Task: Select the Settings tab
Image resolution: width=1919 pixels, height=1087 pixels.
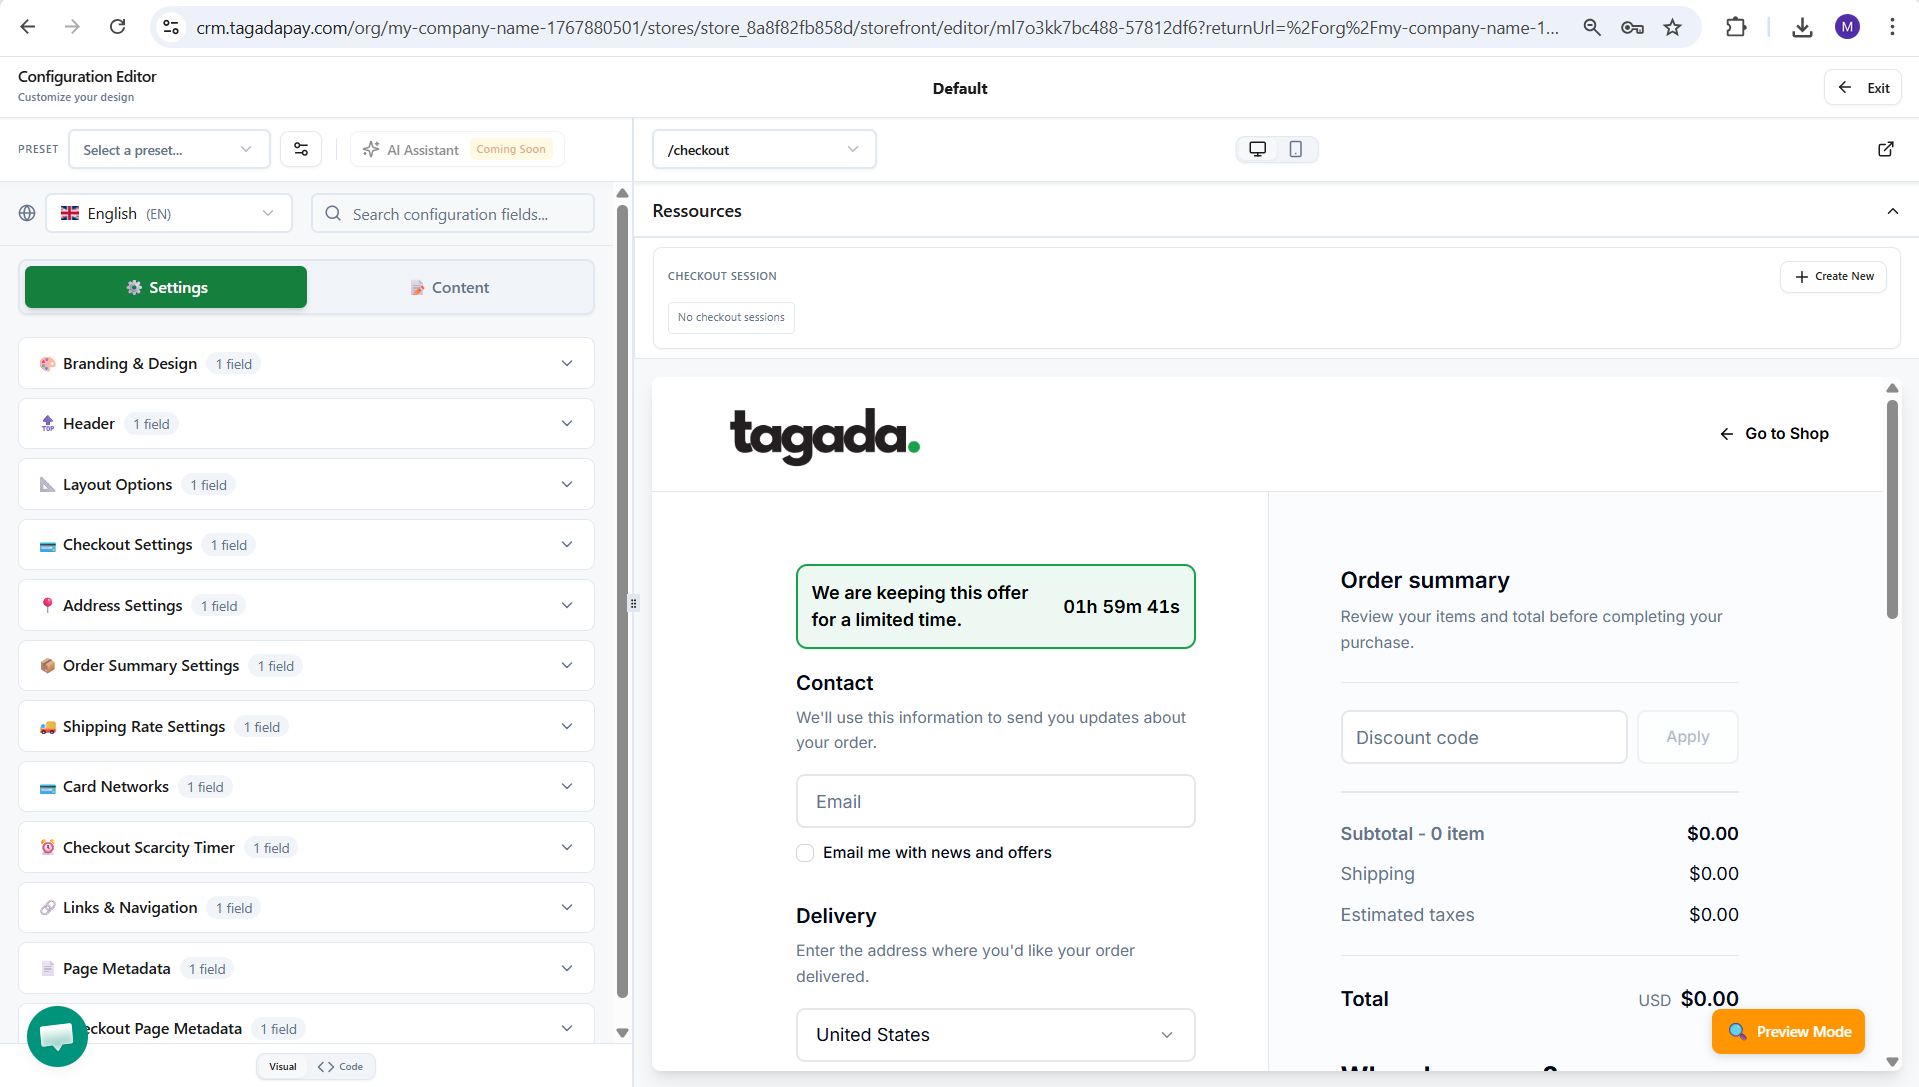Action: (x=166, y=288)
